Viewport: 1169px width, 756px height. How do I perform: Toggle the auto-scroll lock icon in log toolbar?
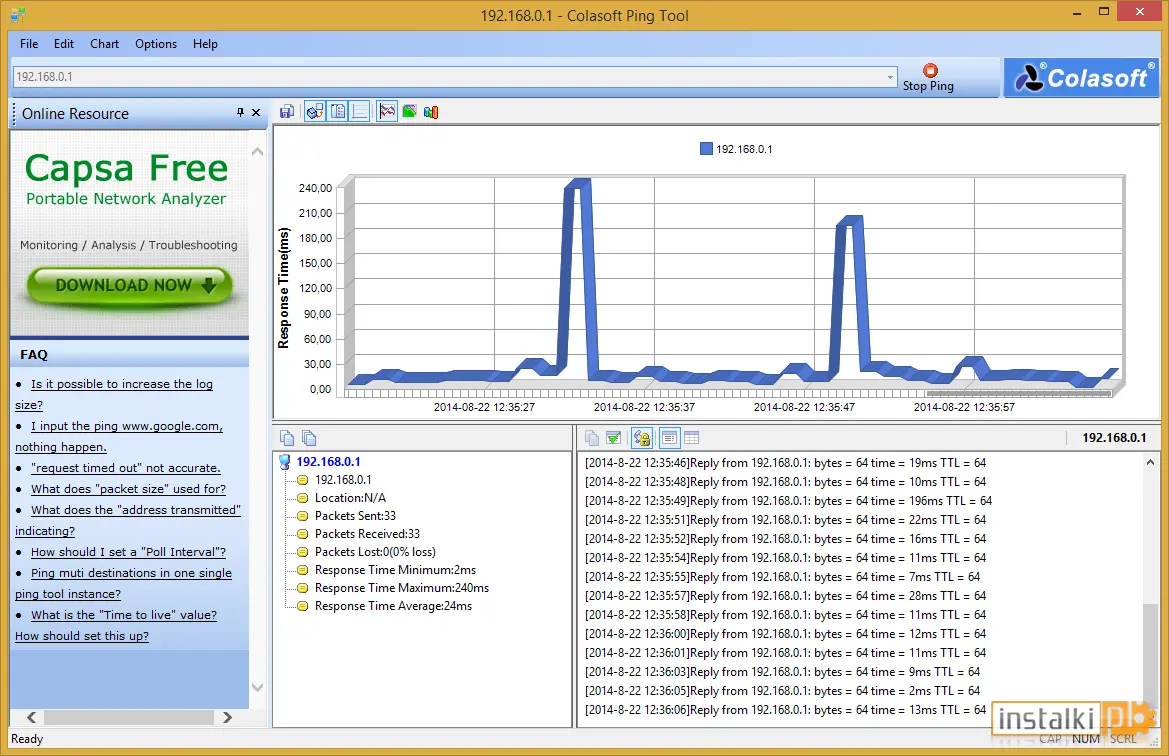click(642, 438)
